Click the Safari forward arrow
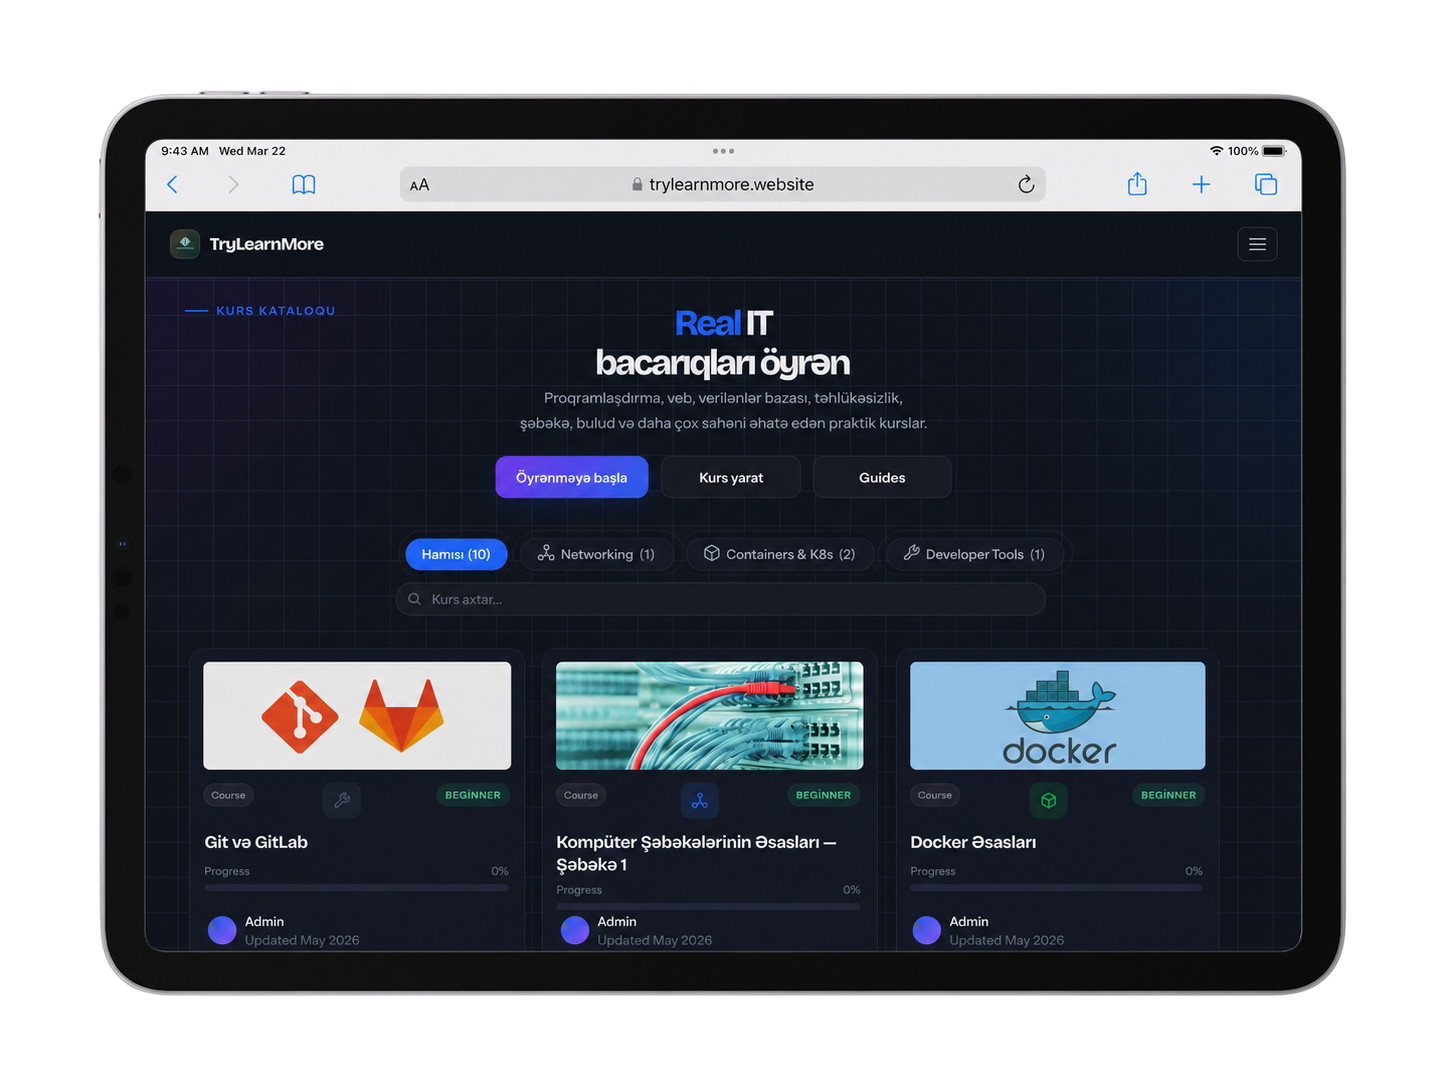Viewport: 1448px width, 1086px height. click(x=233, y=184)
